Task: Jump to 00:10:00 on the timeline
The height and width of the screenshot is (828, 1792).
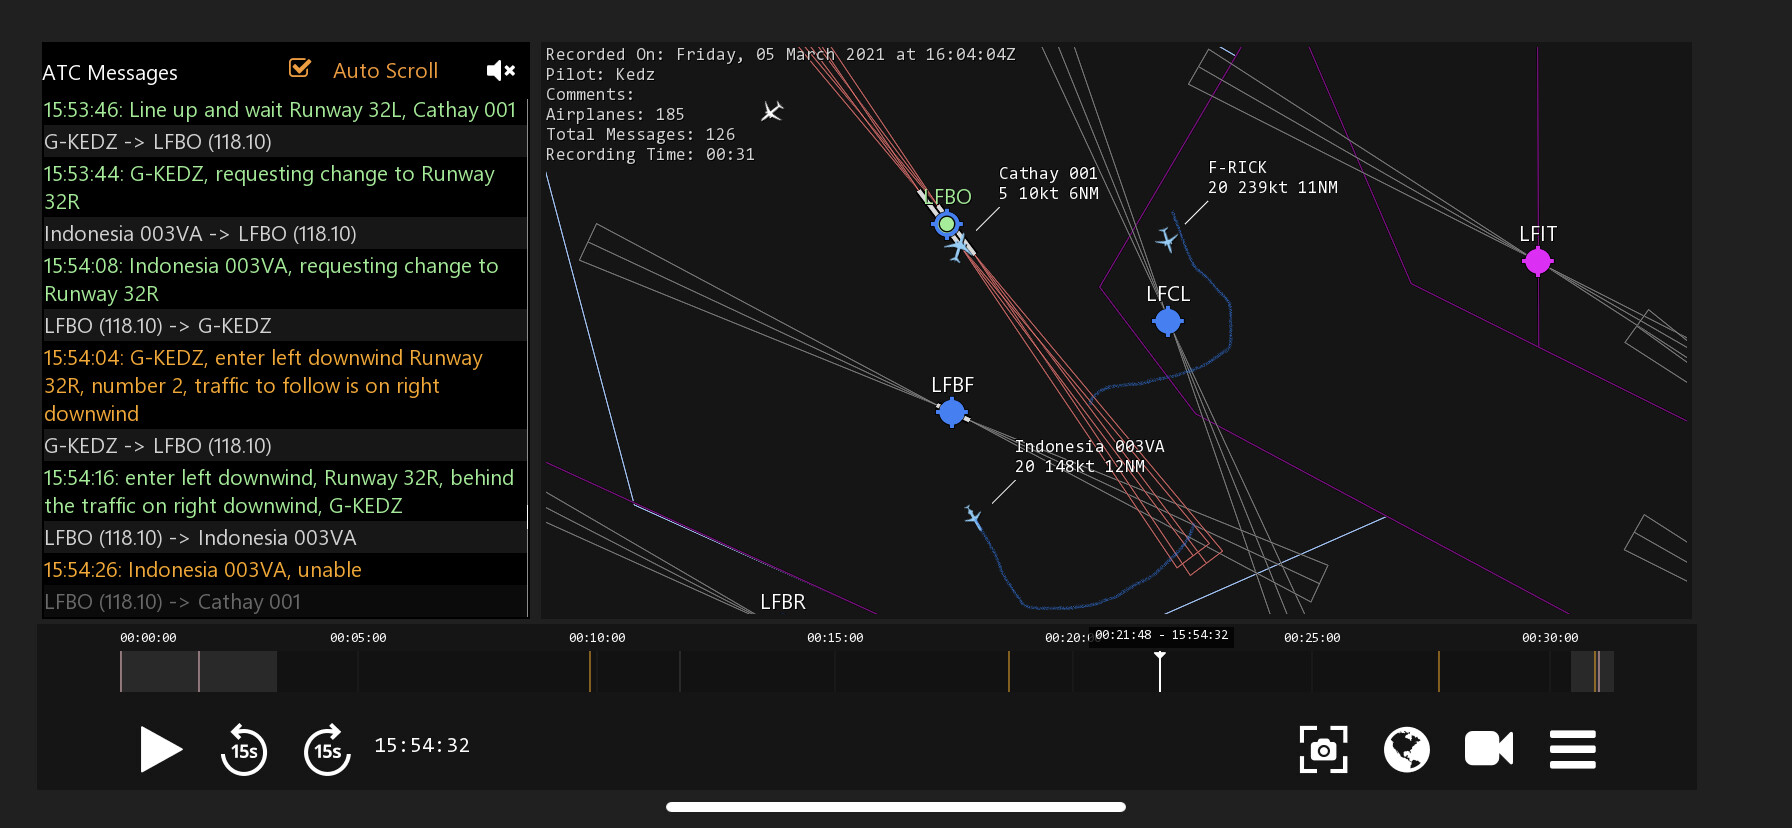Action: click(x=597, y=638)
